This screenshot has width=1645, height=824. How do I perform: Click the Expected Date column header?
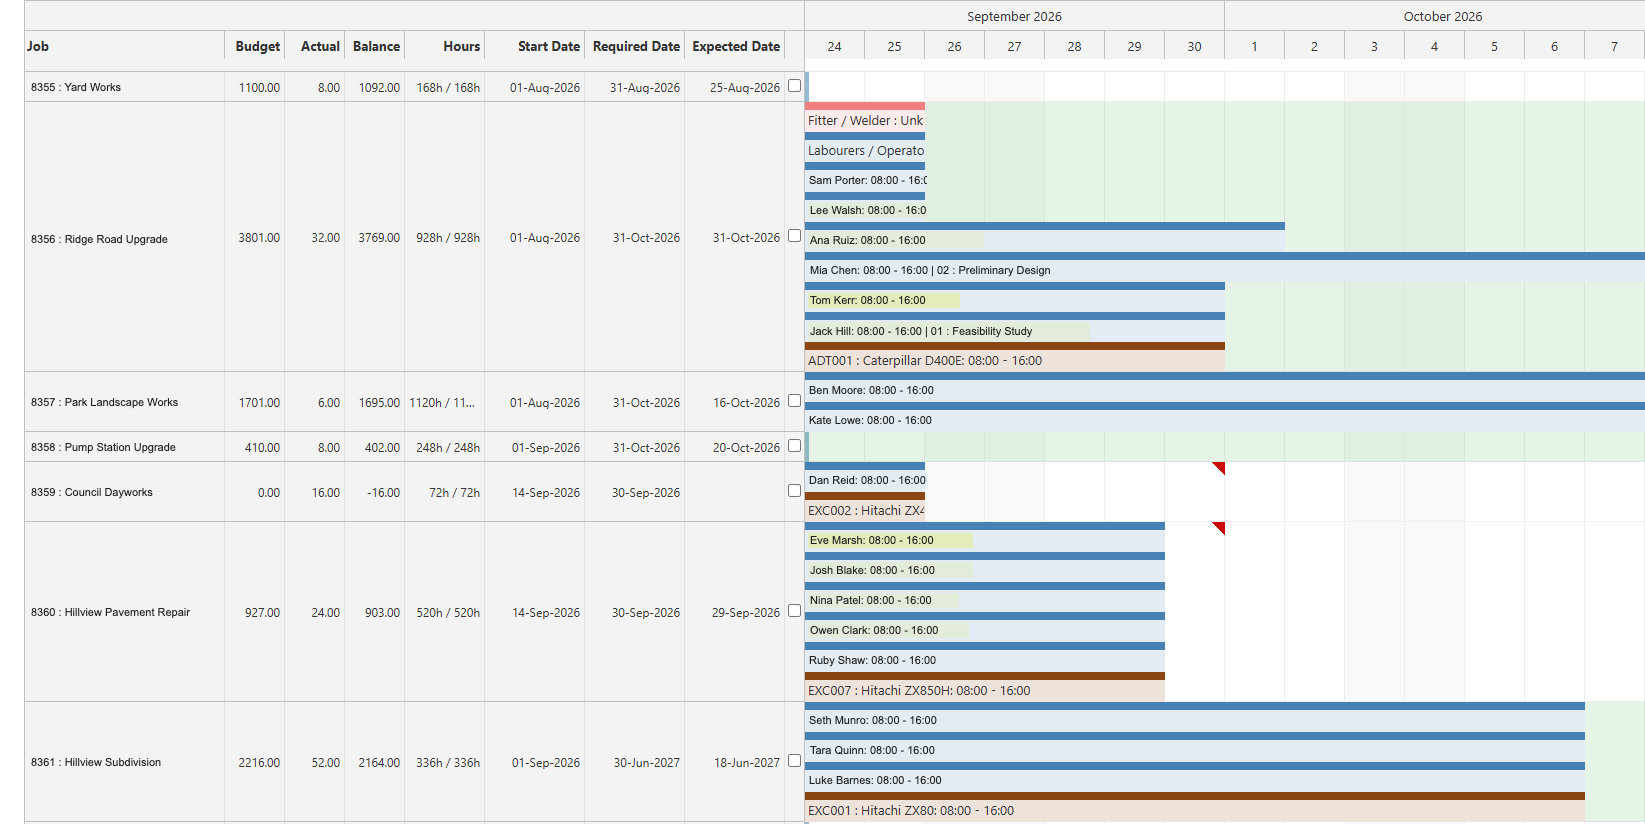[x=735, y=46]
